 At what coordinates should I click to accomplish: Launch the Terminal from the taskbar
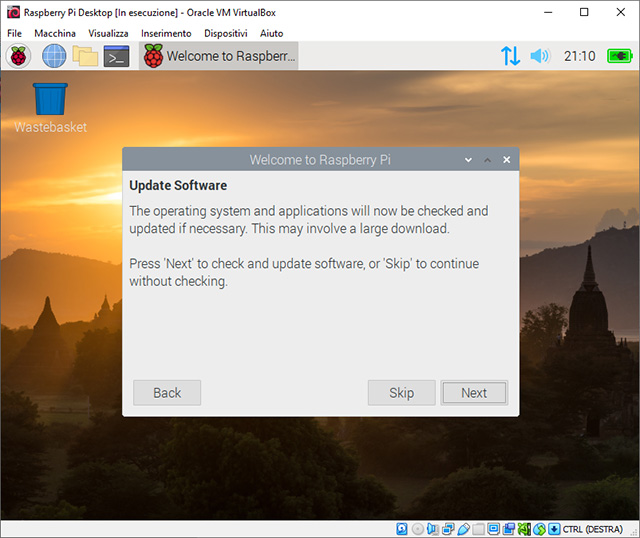point(117,56)
